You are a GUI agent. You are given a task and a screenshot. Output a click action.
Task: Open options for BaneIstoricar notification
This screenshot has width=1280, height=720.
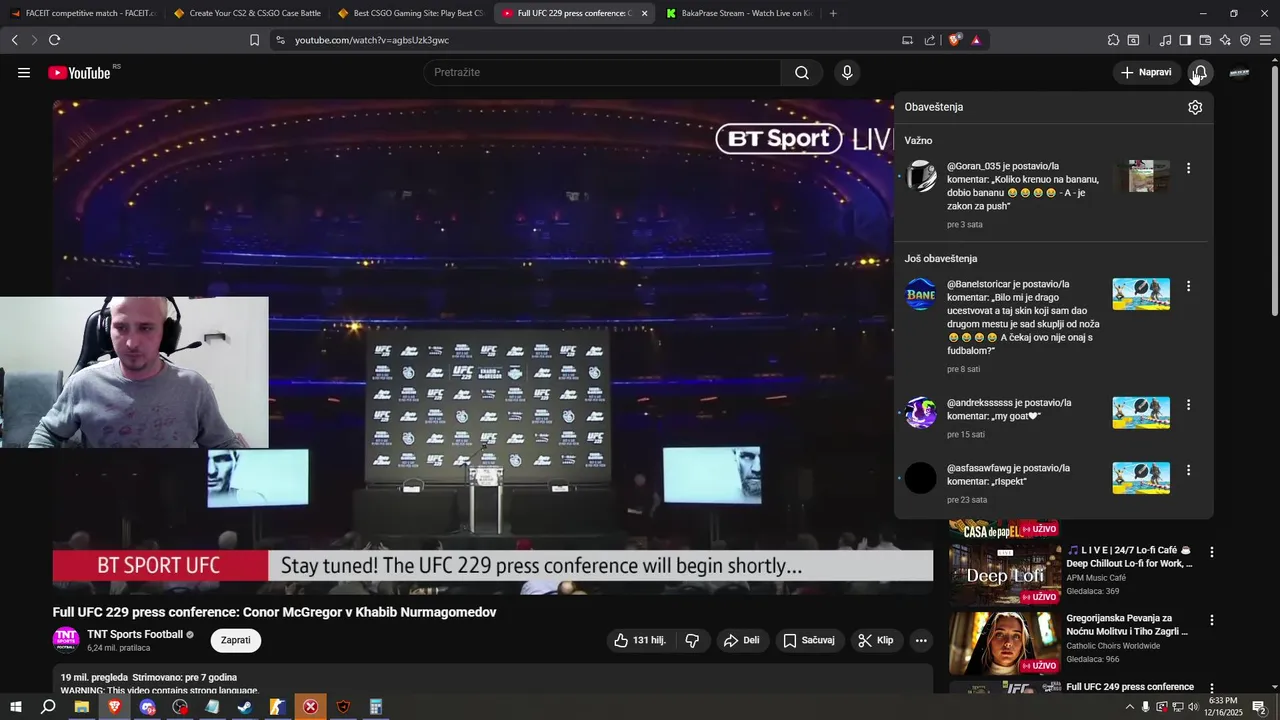(1188, 286)
